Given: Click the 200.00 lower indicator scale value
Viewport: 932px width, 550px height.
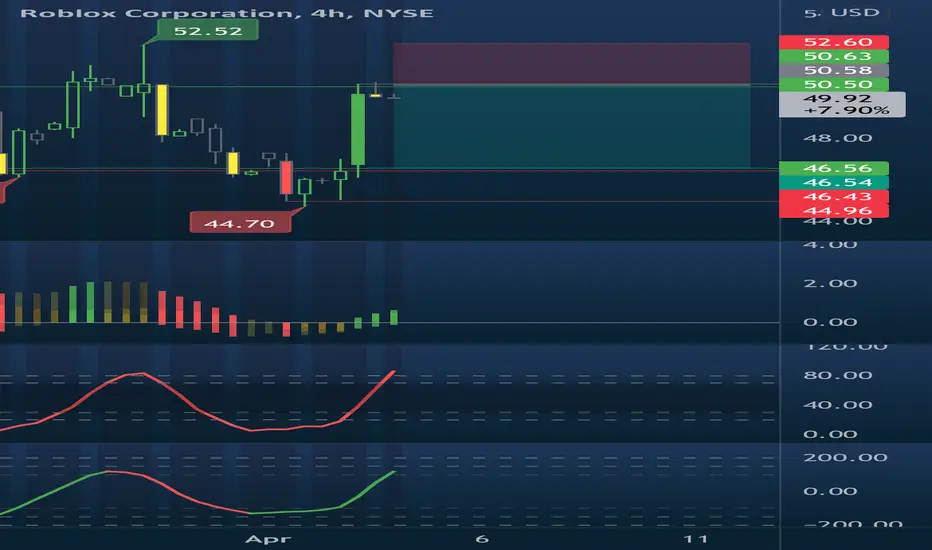Looking at the screenshot, I should pyautogui.click(x=845, y=457).
